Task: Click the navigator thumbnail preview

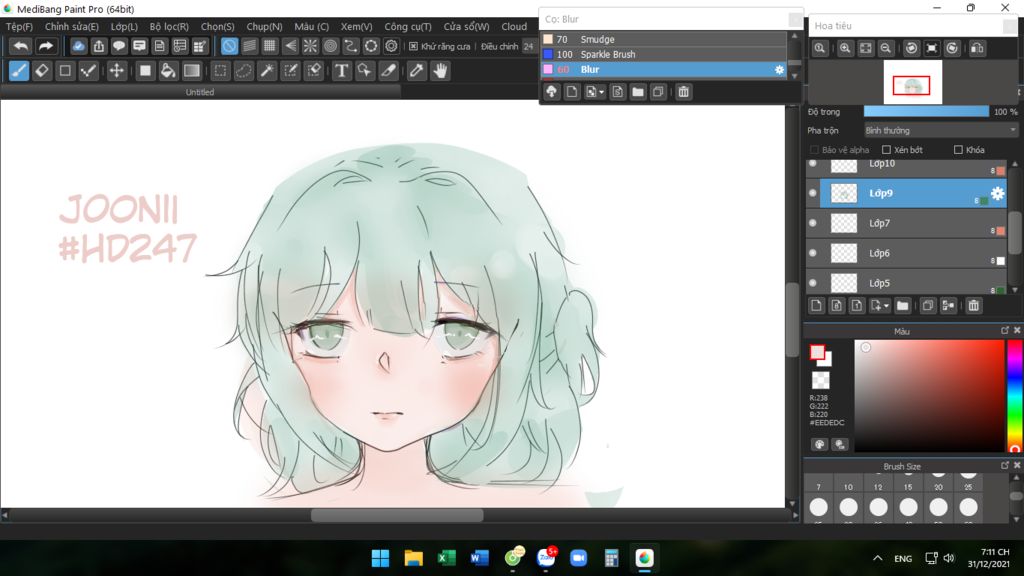Action: (912, 82)
